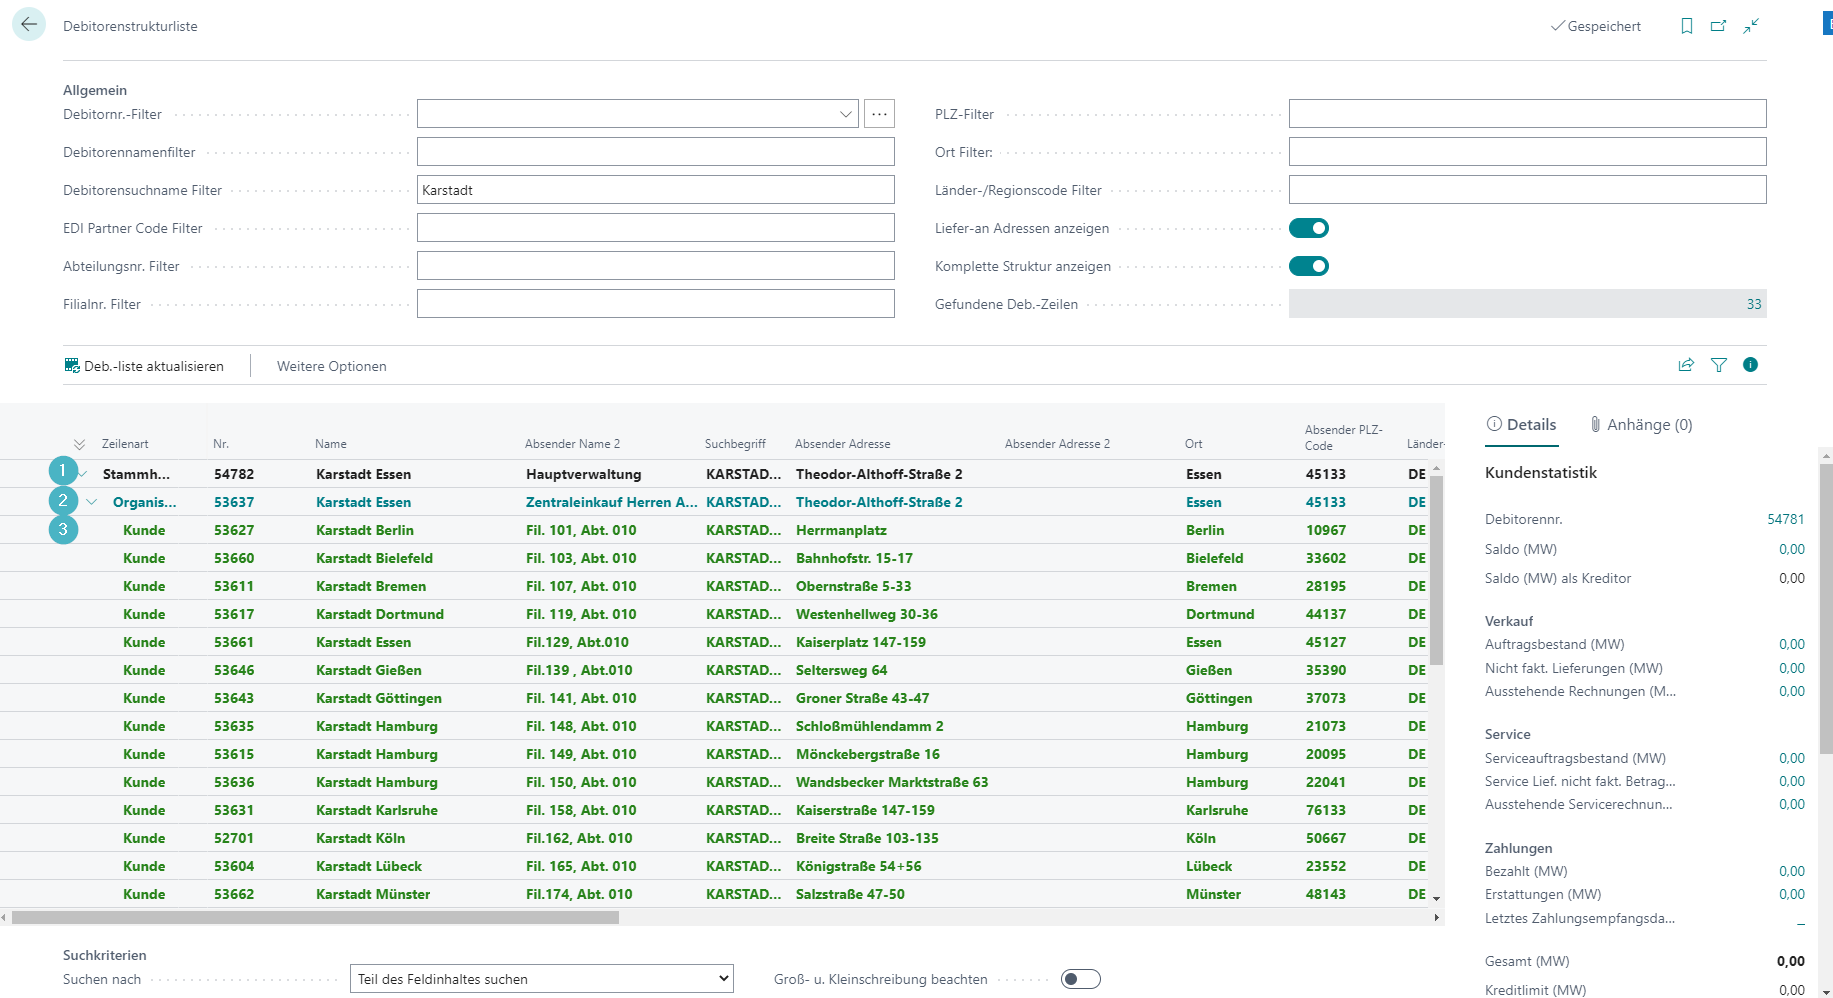
Task: Click the back arrow button
Action: click(x=29, y=25)
